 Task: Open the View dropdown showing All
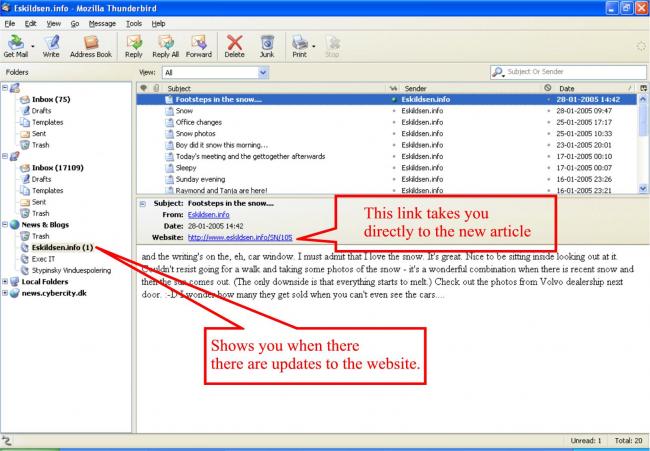[x=215, y=73]
